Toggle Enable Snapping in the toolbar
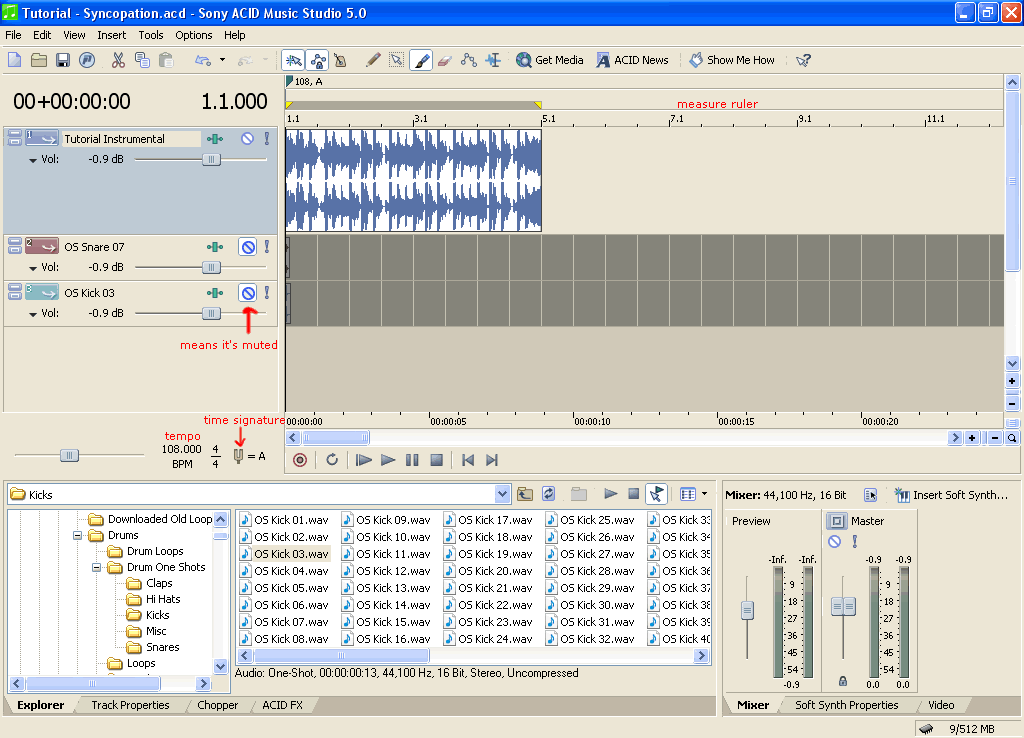The height and width of the screenshot is (738, 1024). (x=293, y=60)
